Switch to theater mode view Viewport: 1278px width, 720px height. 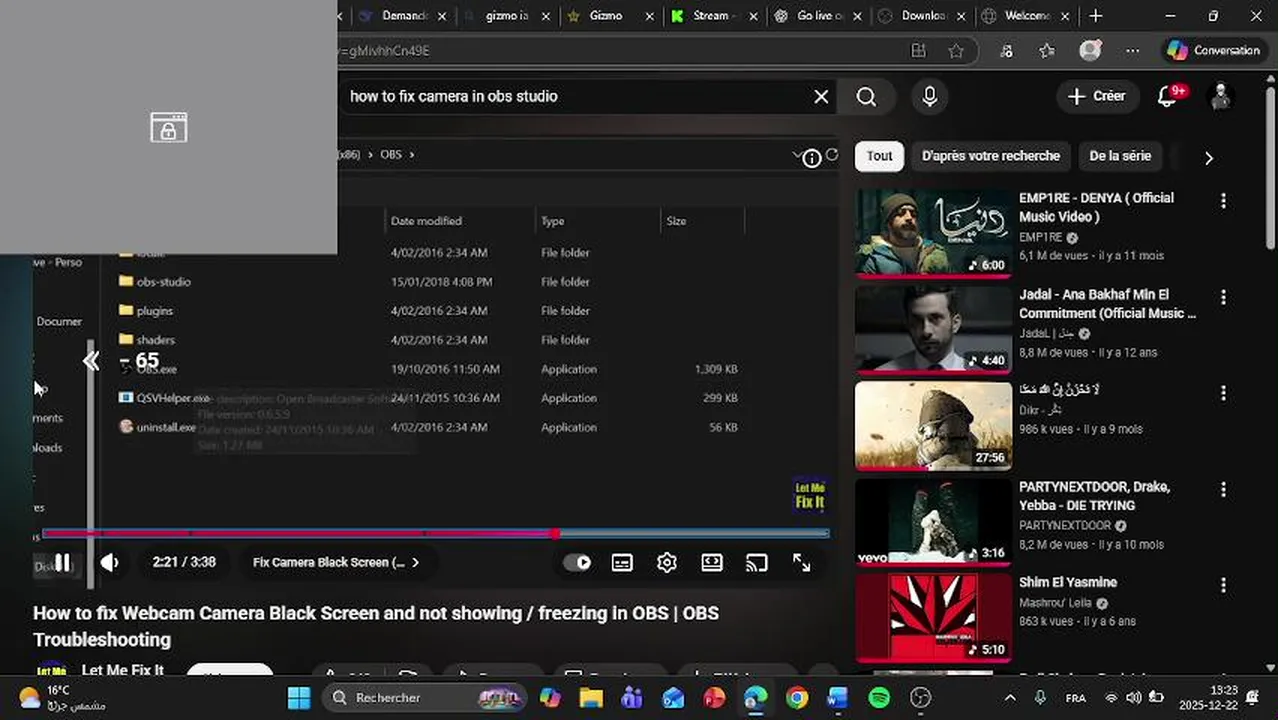pyautogui.click(x=712, y=563)
